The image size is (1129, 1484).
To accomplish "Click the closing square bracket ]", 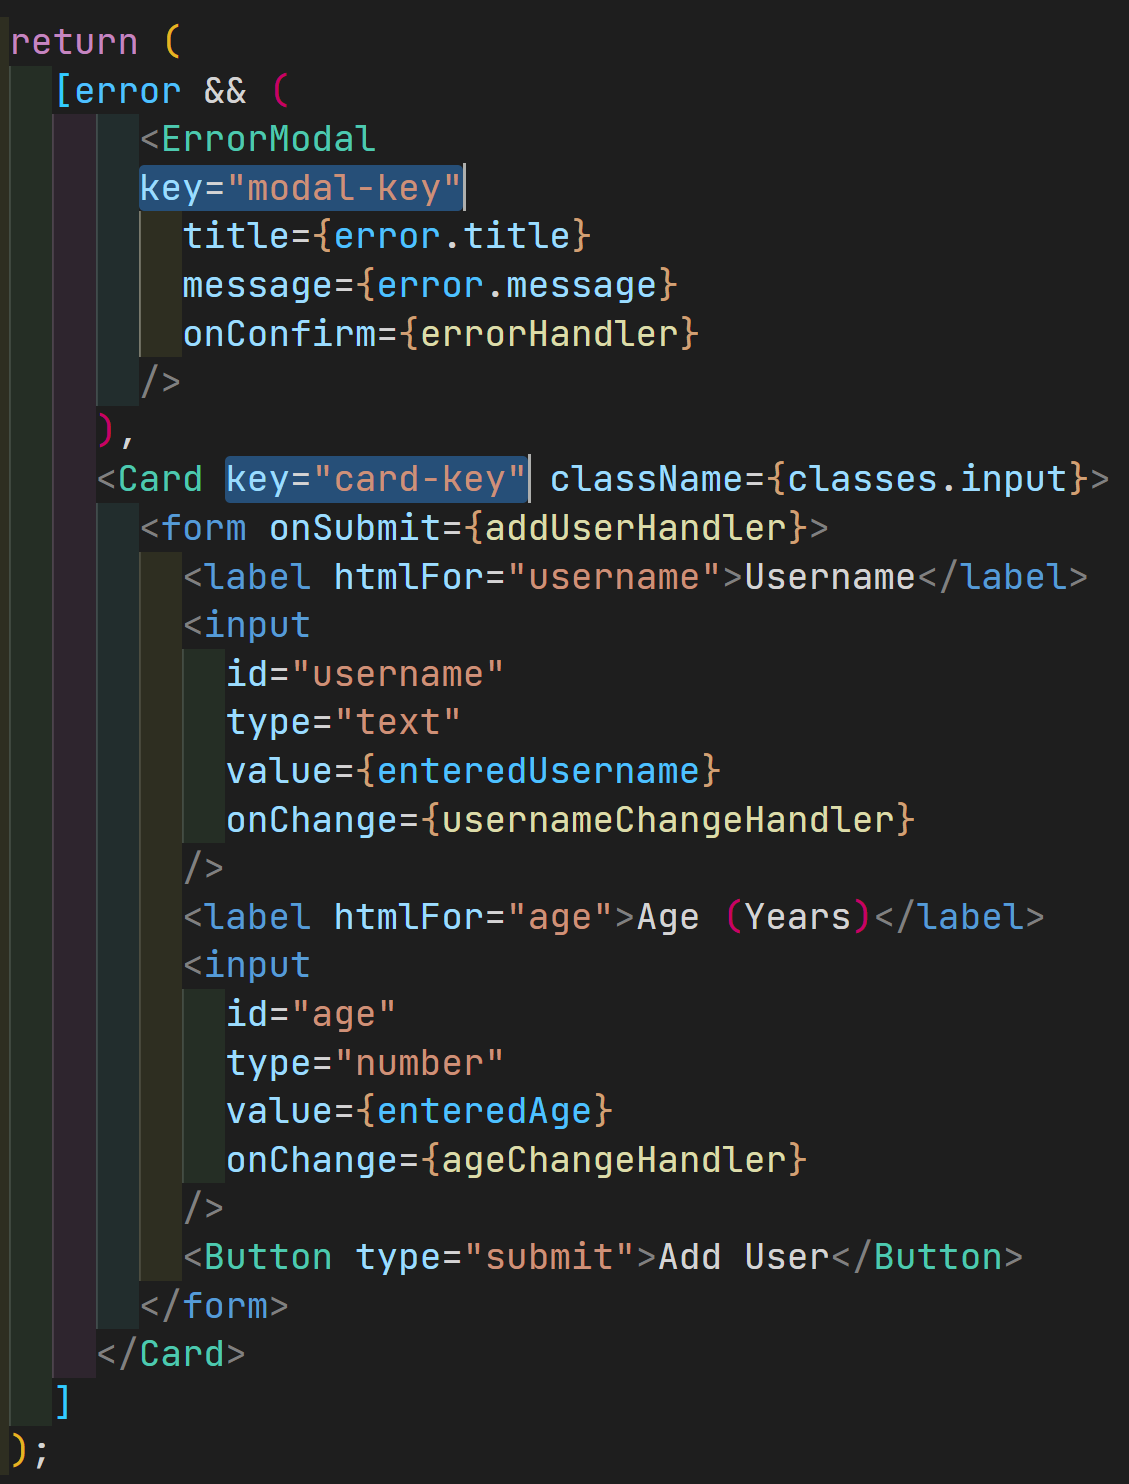I will tap(63, 1403).
